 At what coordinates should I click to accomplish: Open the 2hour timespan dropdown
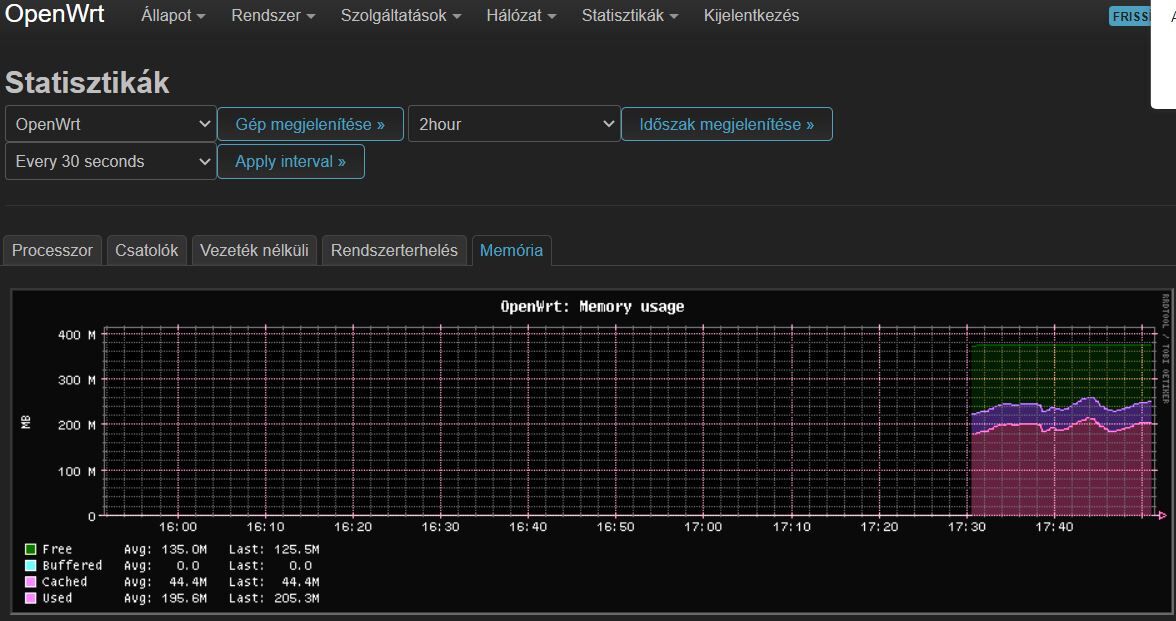514,124
